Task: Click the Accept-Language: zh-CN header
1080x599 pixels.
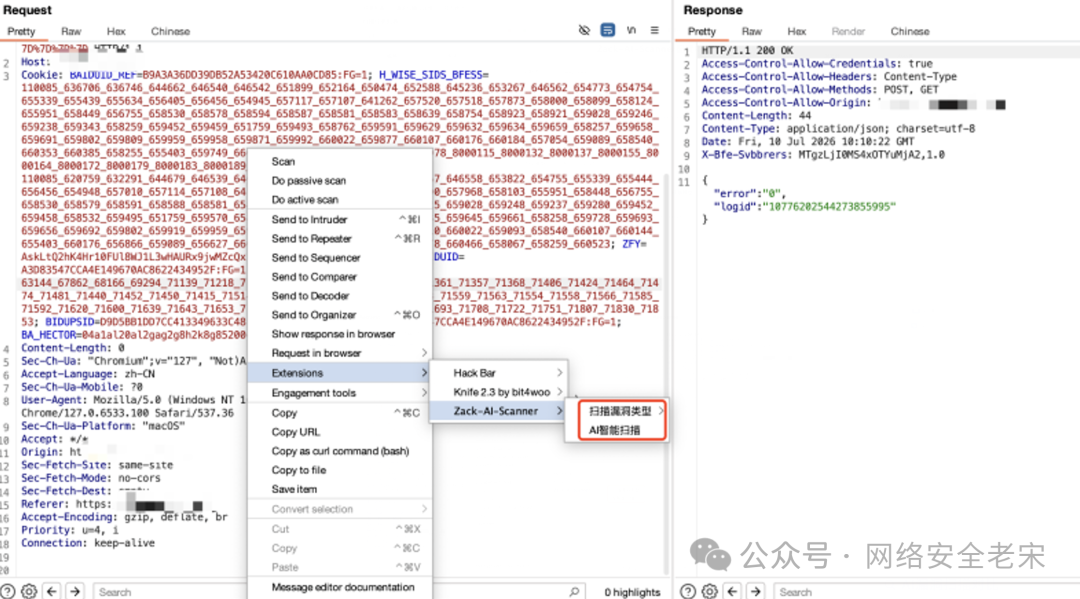Action: 87,374
